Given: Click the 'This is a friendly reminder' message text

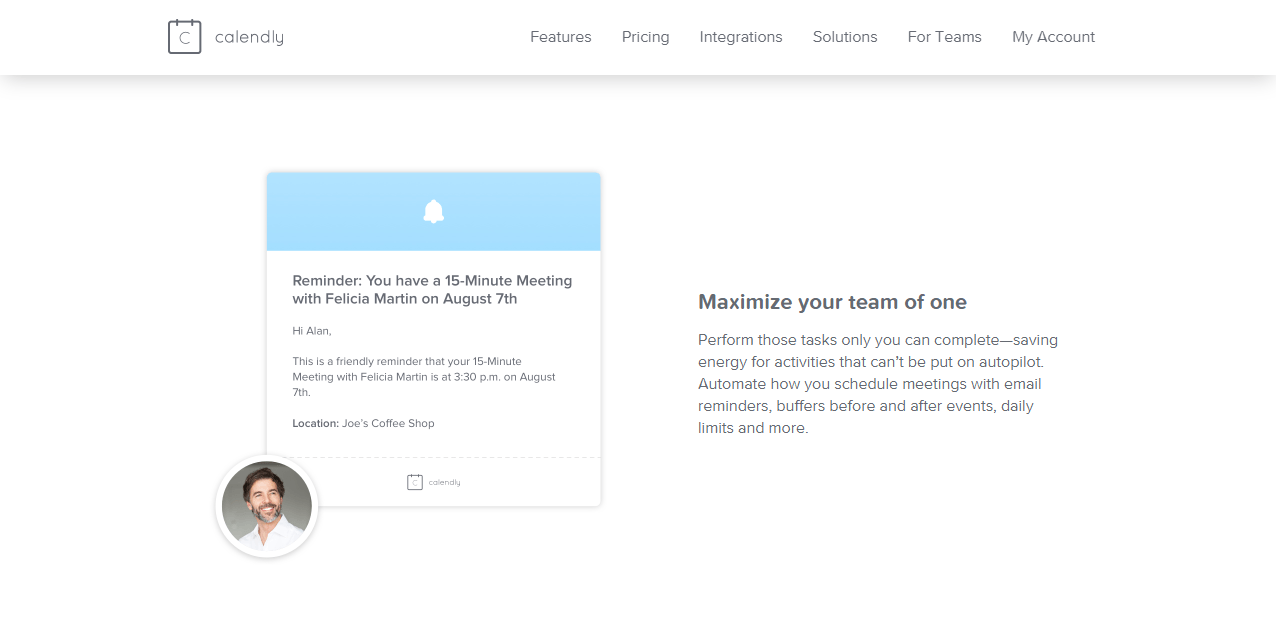Looking at the screenshot, I should coord(424,377).
